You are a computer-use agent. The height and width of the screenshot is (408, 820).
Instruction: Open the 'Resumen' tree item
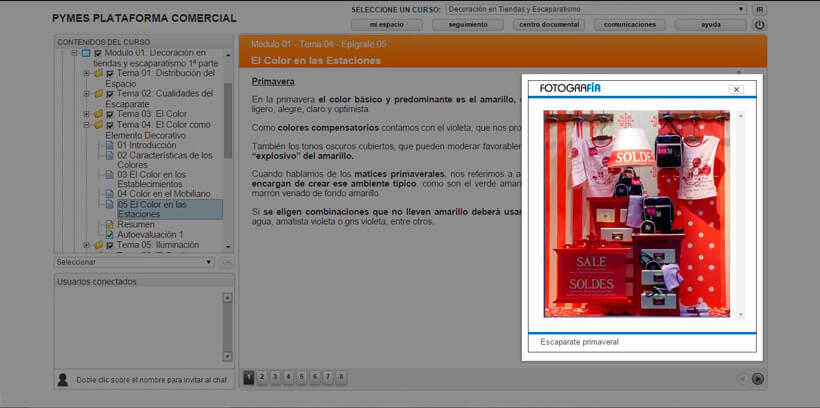(x=135, y=224)
